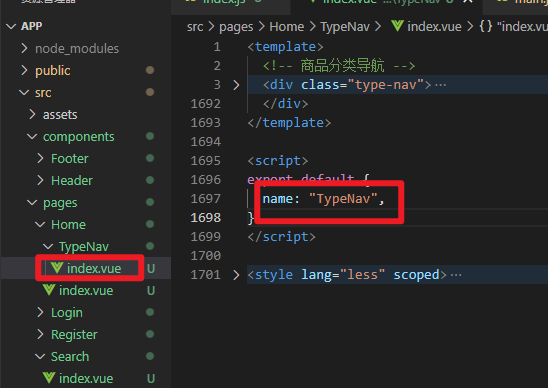Click Vue icon of TypeNav's index.vue file
The image size is (548, 388).
pos(57,268)
